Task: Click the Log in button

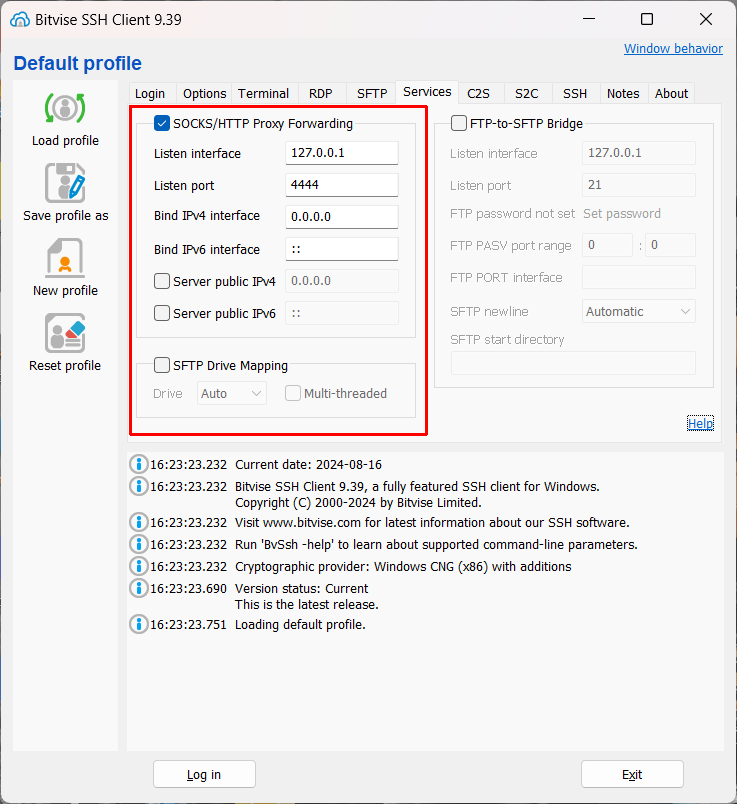Action: pyautogui.click(x=204, y=774)
